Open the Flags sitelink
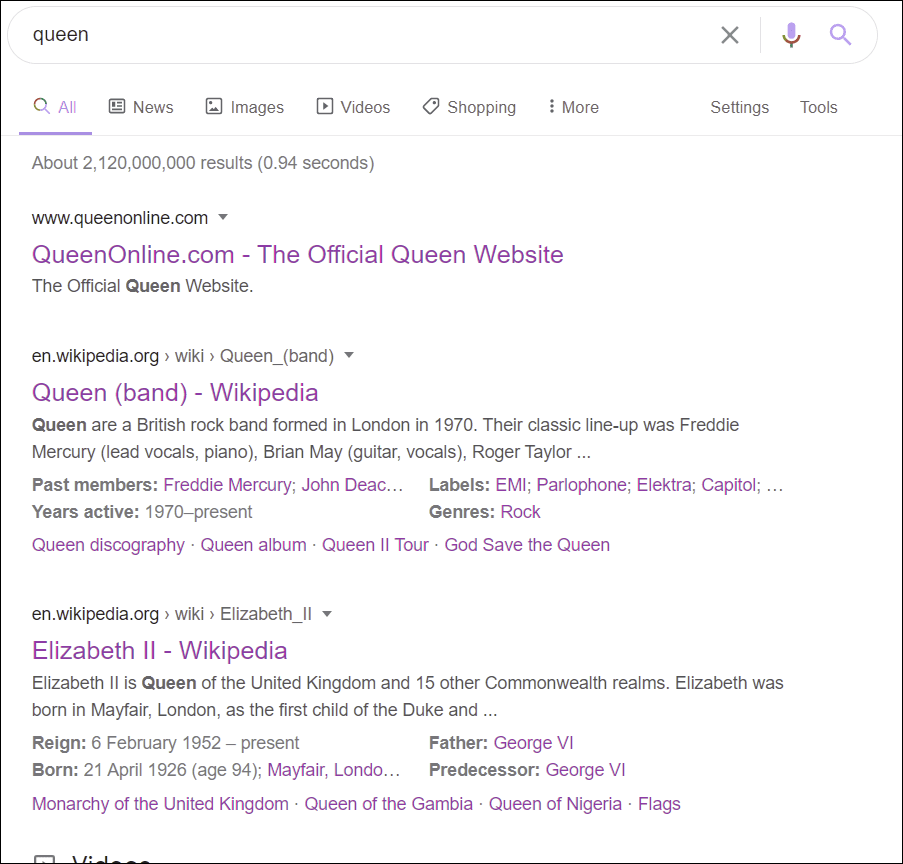903x864 pixels. coord(659,804)
